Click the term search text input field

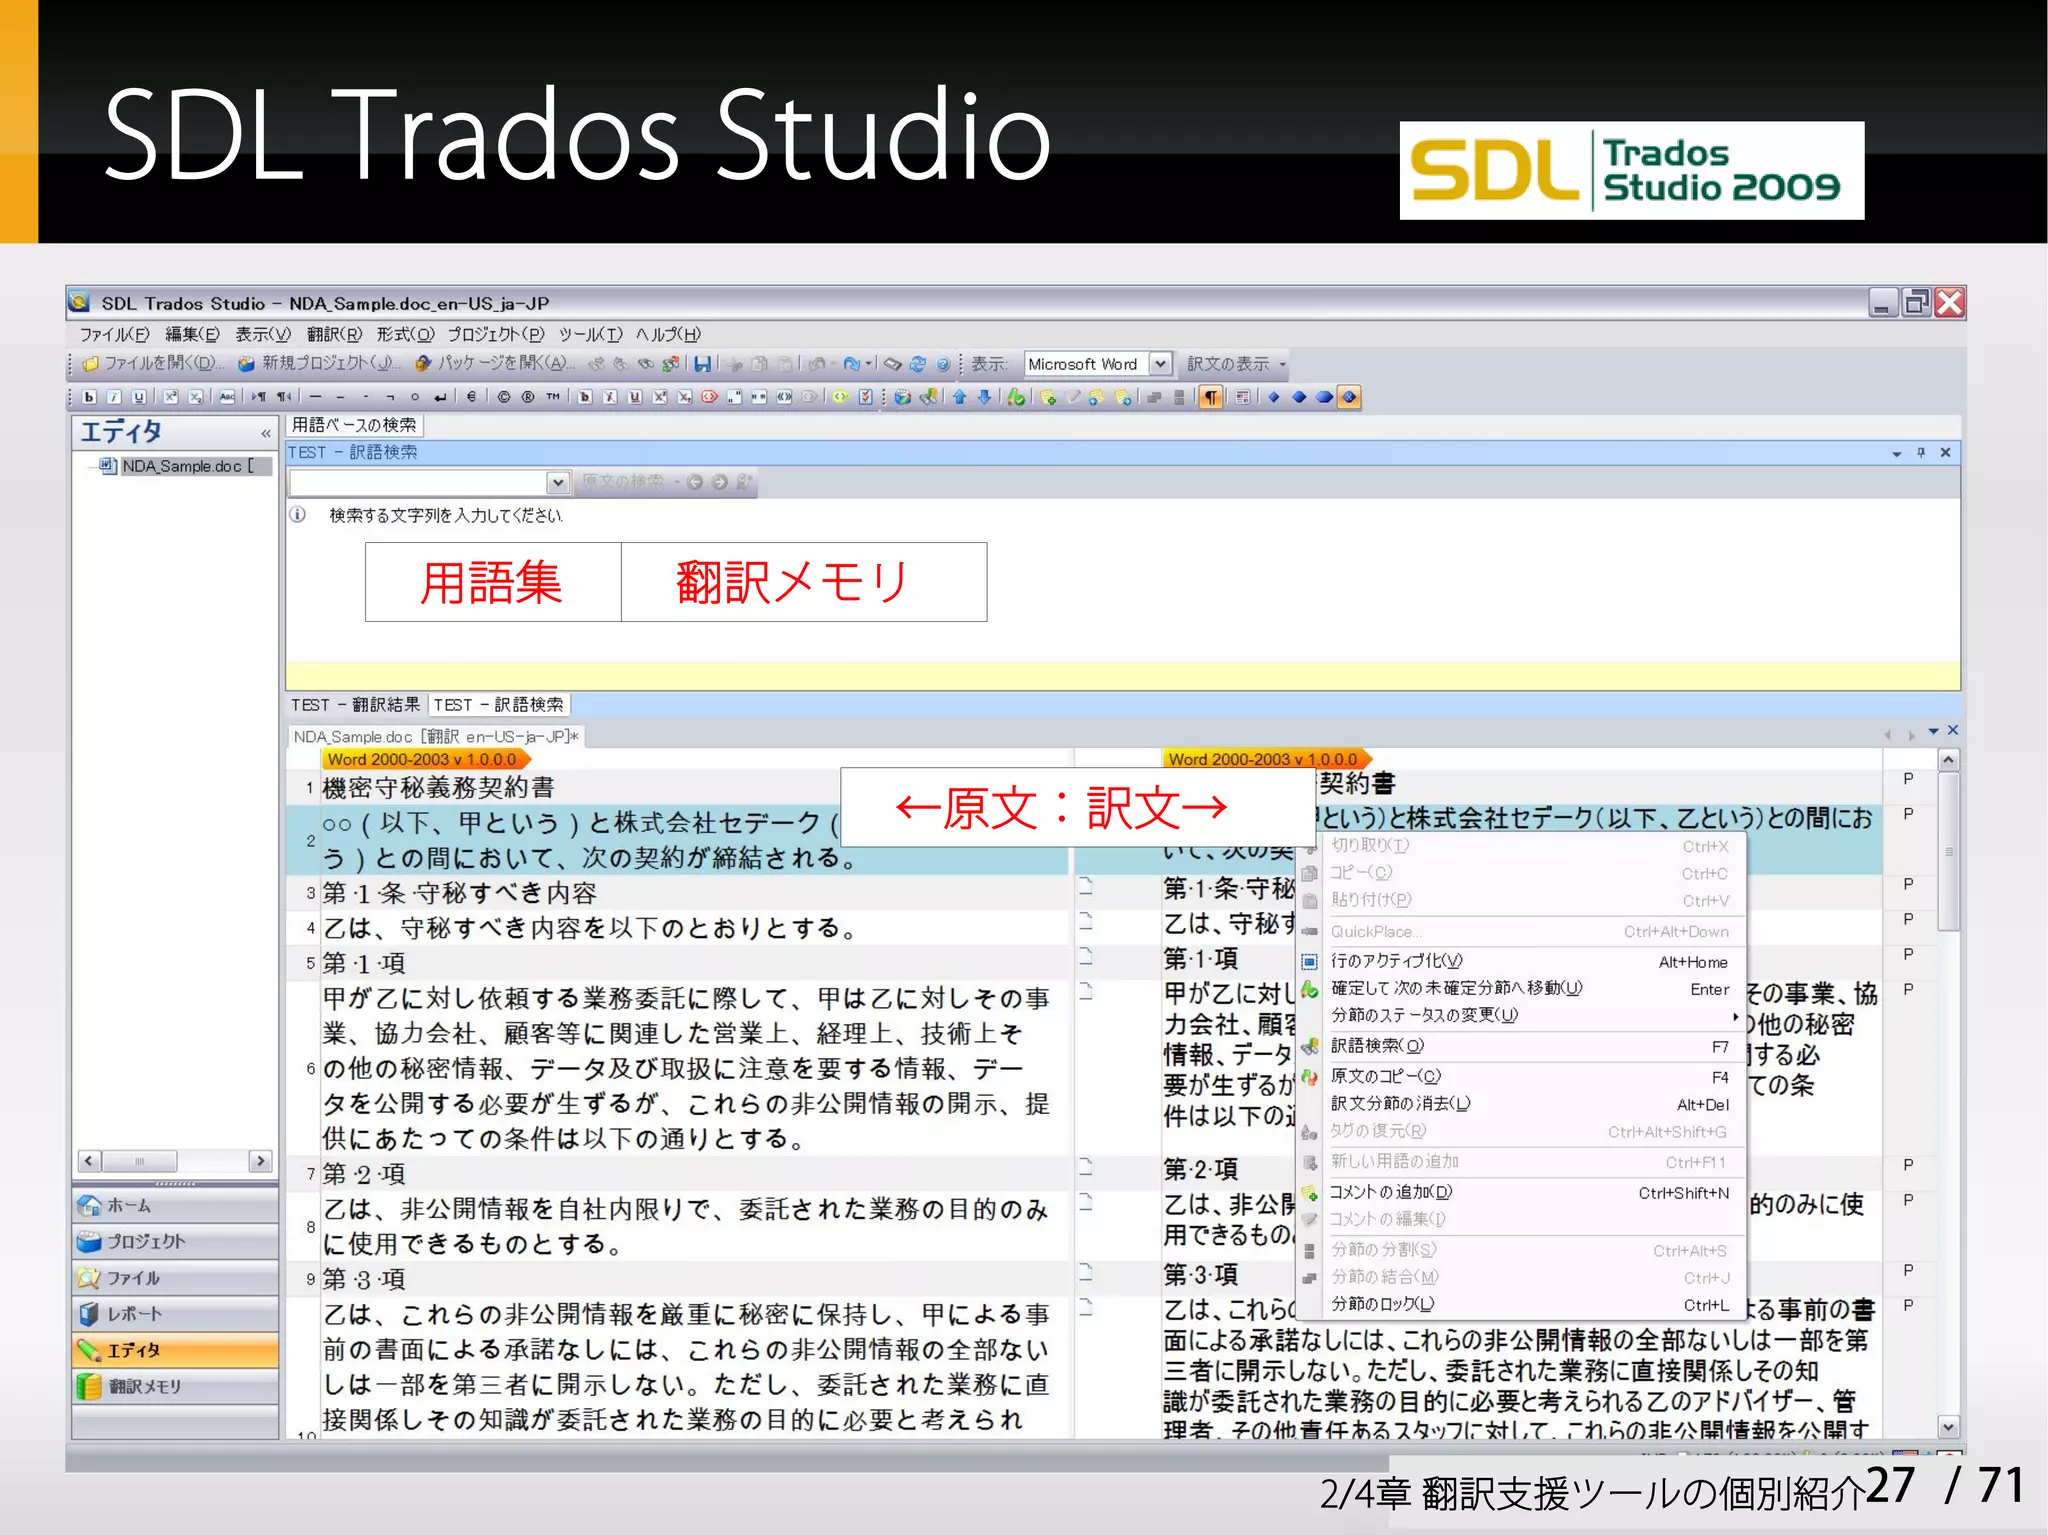418,483
